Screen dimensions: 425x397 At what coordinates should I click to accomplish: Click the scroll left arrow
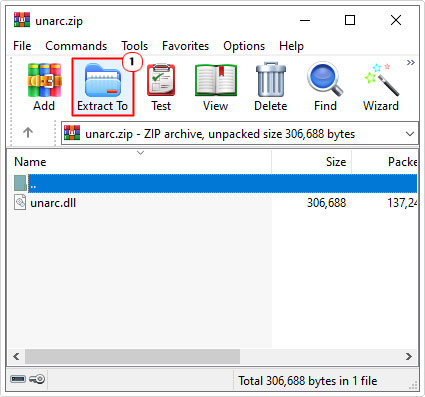pos(16,357)
